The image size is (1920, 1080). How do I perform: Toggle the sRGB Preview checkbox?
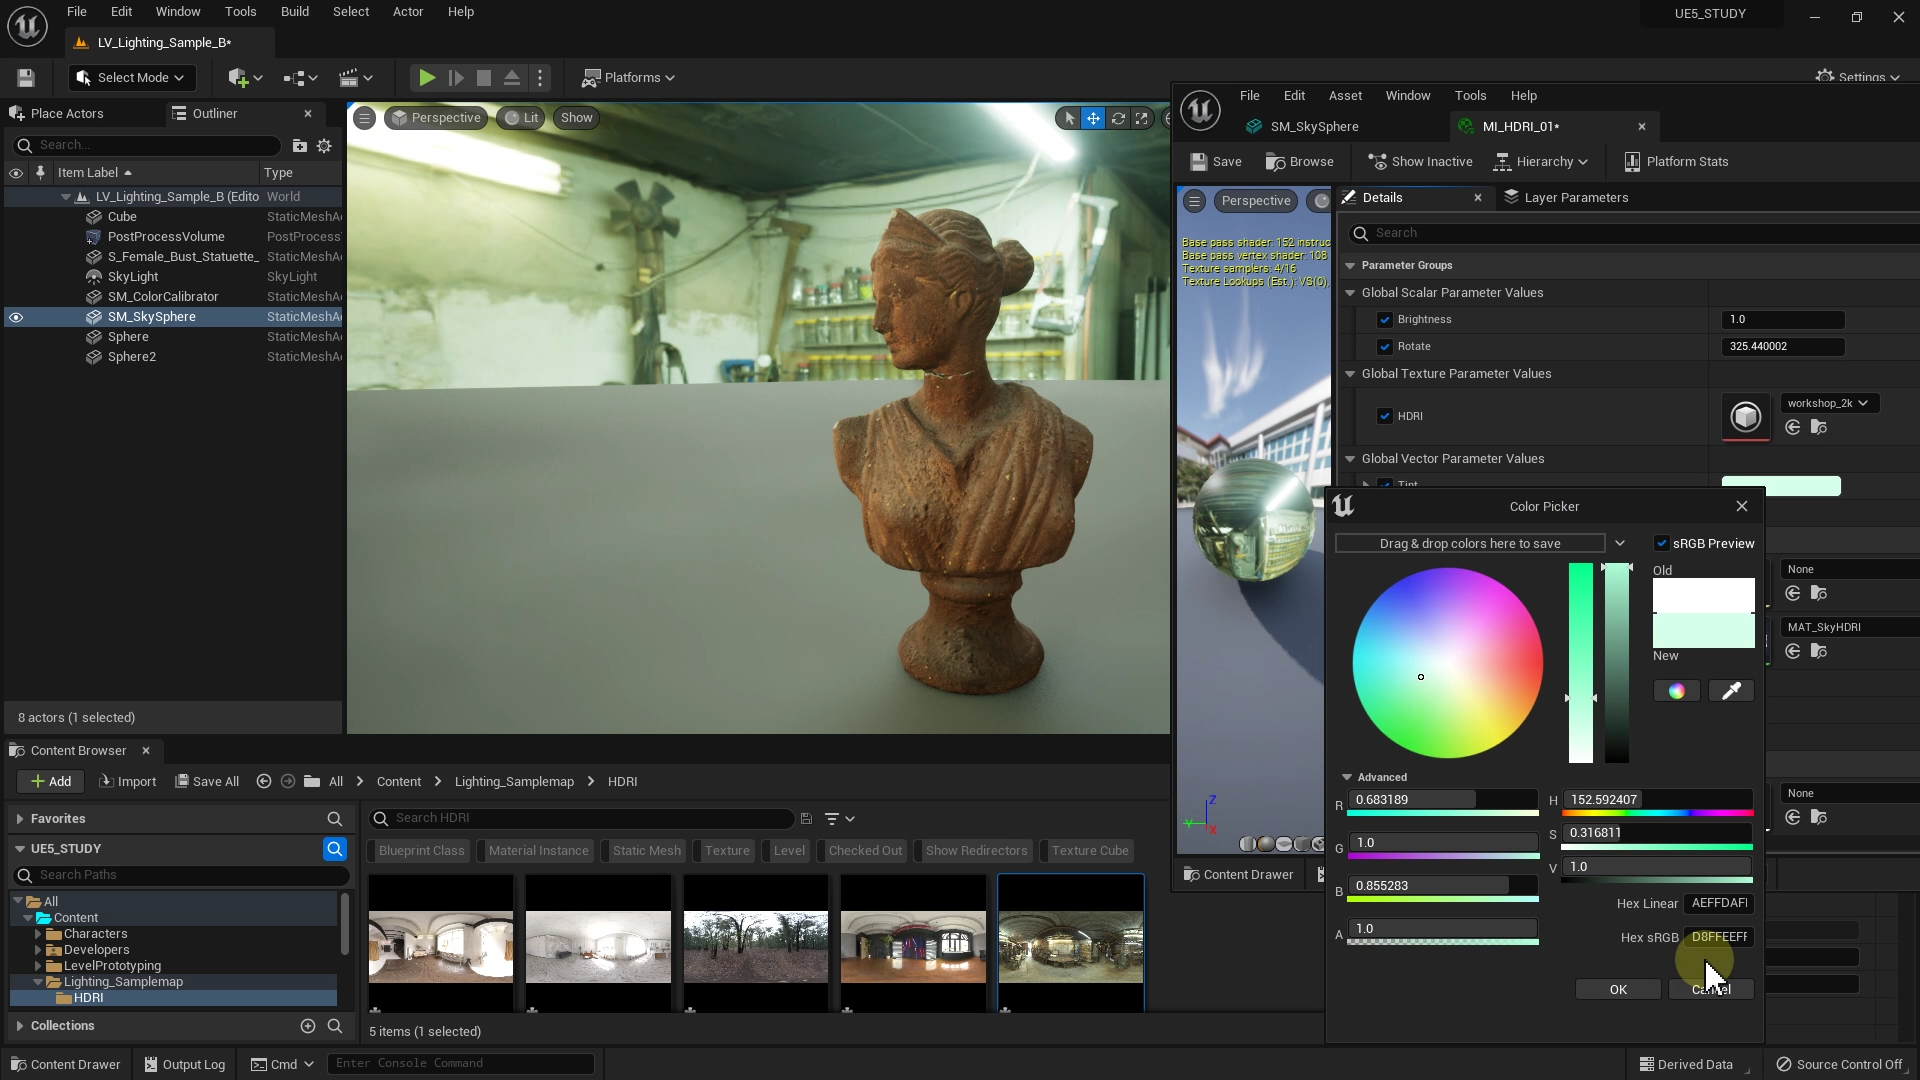tap(1662, 544)
